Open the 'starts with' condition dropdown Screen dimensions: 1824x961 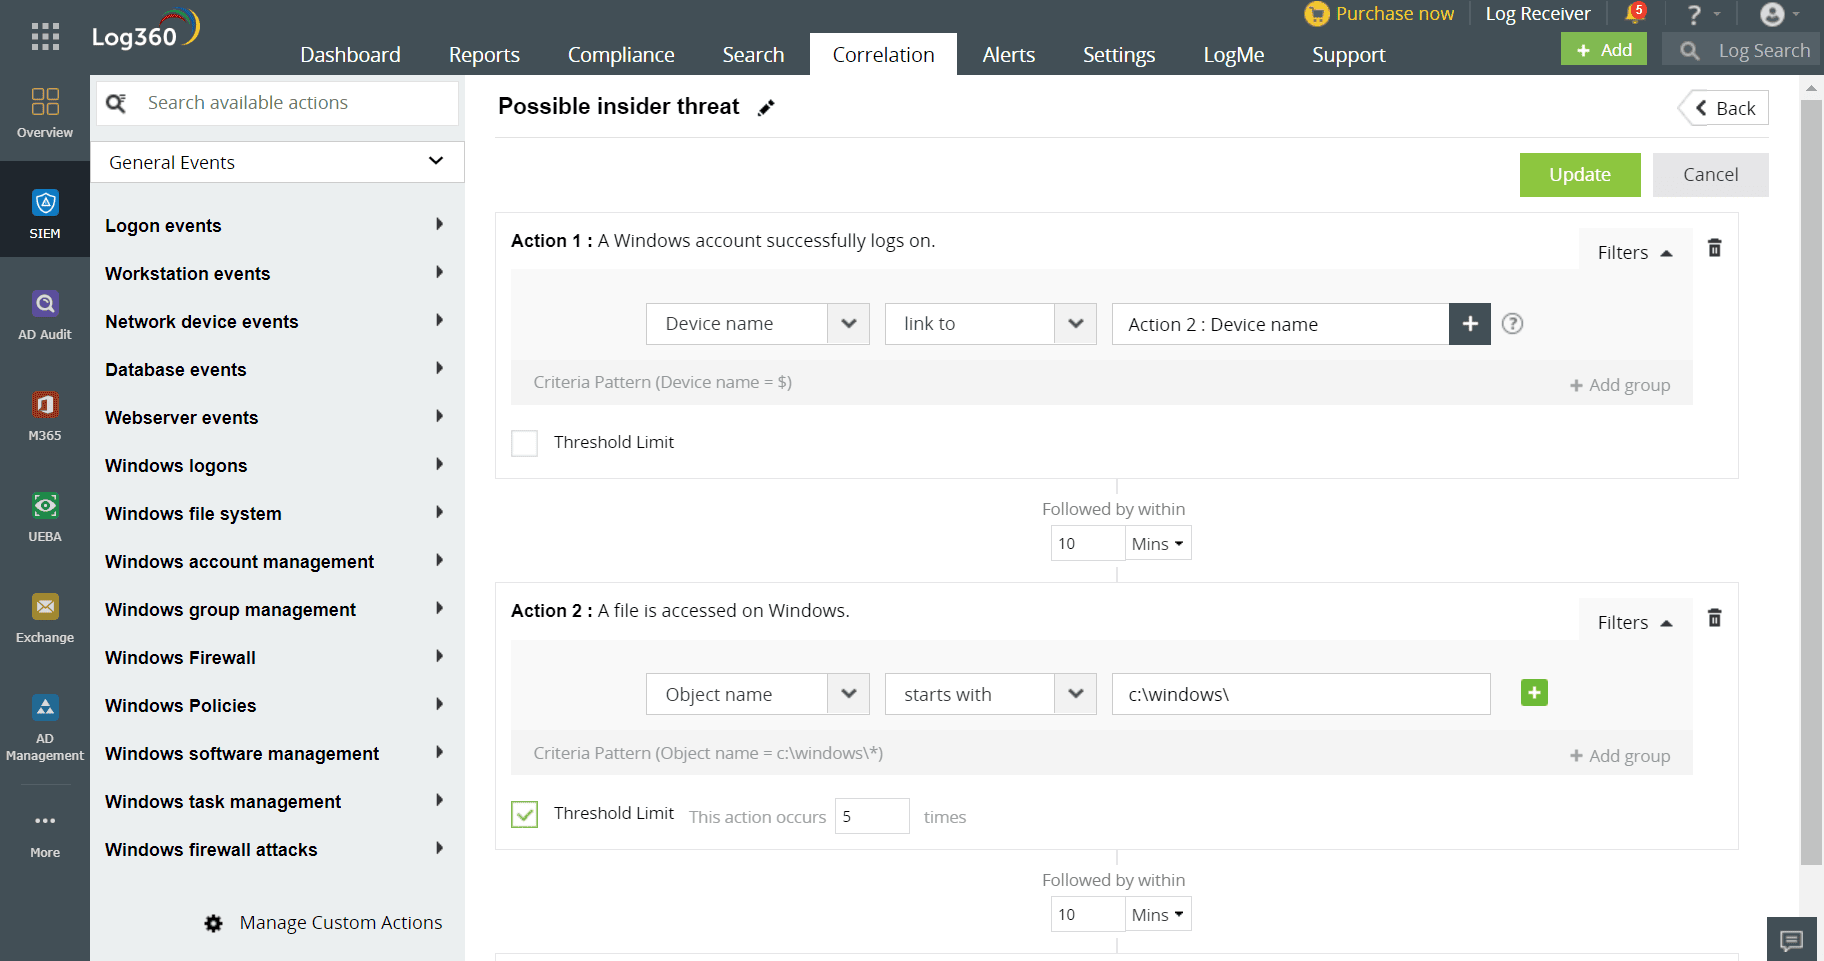(990, 694)
